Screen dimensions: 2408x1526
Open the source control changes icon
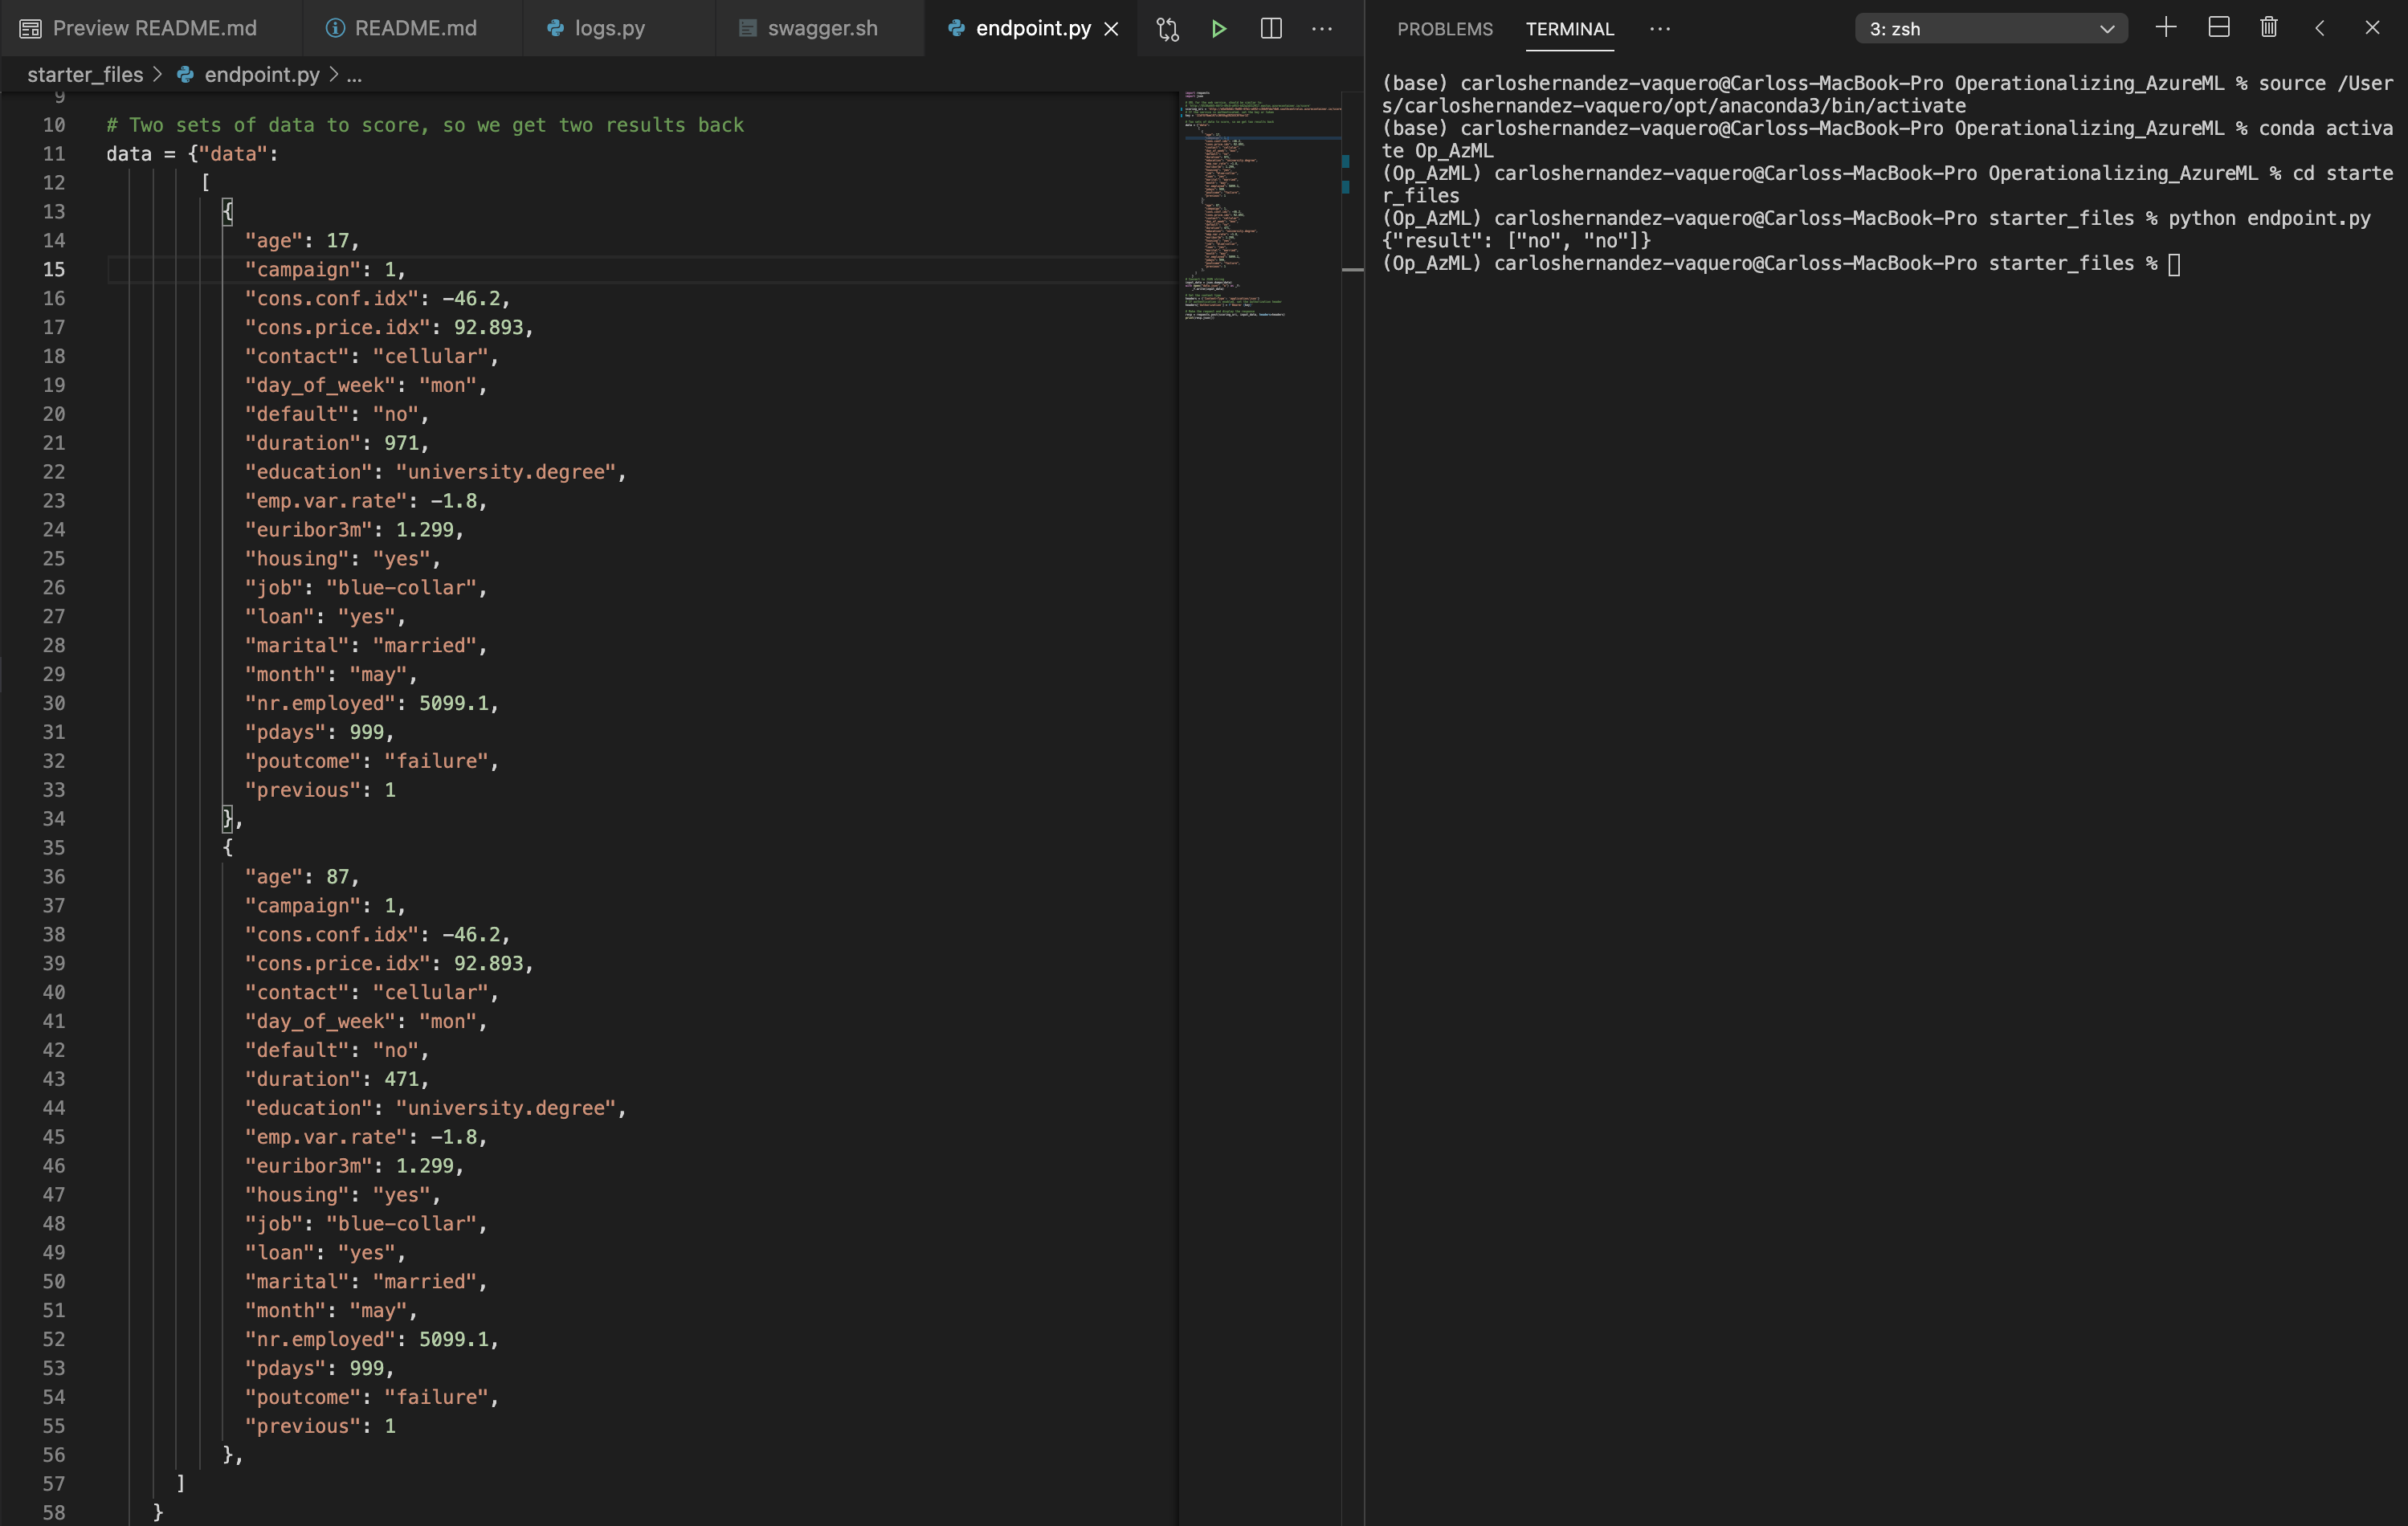[1167, 28]
